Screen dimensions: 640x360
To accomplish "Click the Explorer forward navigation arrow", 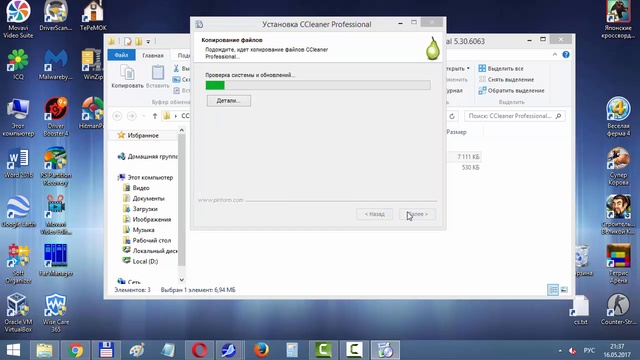I will pos(131,116).
